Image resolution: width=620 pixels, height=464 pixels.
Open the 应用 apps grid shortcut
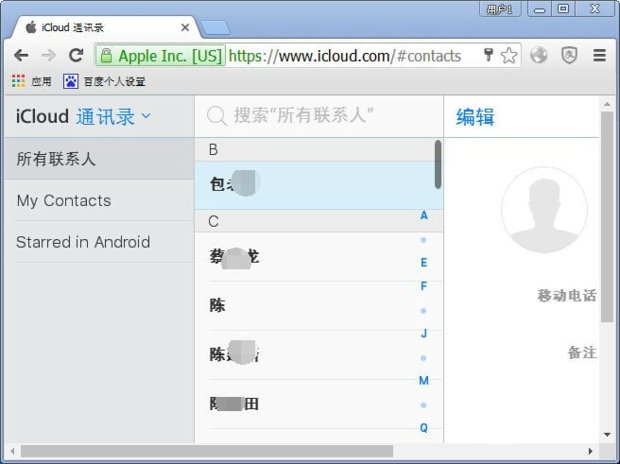pyautogui.click(x=32, y=81)
